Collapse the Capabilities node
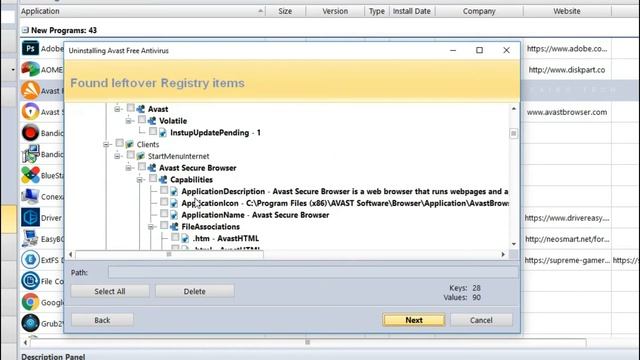The height and width of the screenshot is (360, 640). (x=140, y=180)
